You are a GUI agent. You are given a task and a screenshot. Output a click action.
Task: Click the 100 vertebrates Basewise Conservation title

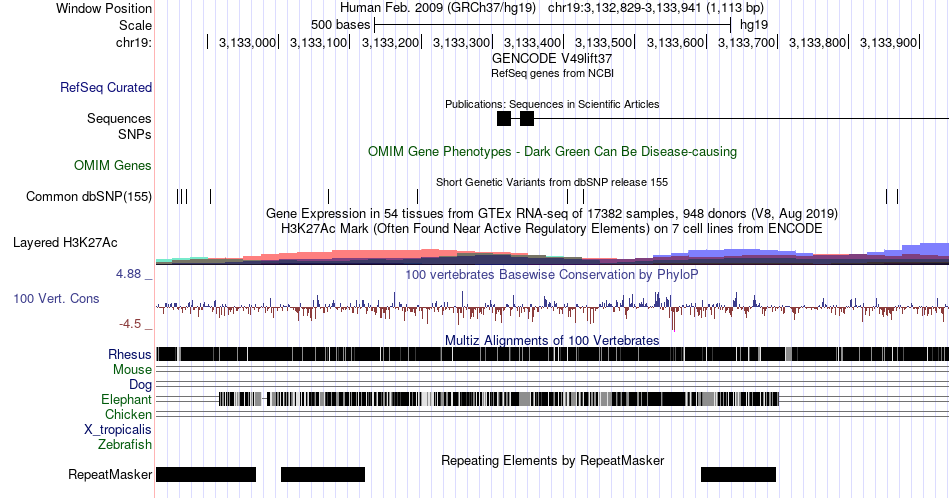(552, 274)
